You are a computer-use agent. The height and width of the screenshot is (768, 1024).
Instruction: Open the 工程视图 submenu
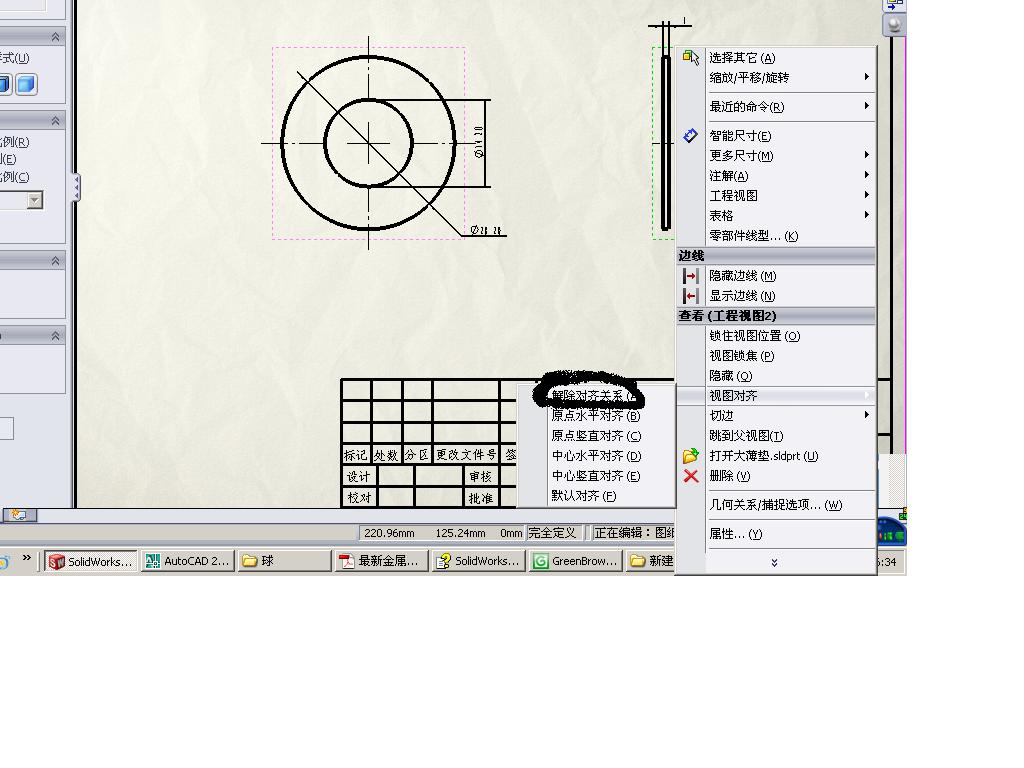click(x=776, y=195)
